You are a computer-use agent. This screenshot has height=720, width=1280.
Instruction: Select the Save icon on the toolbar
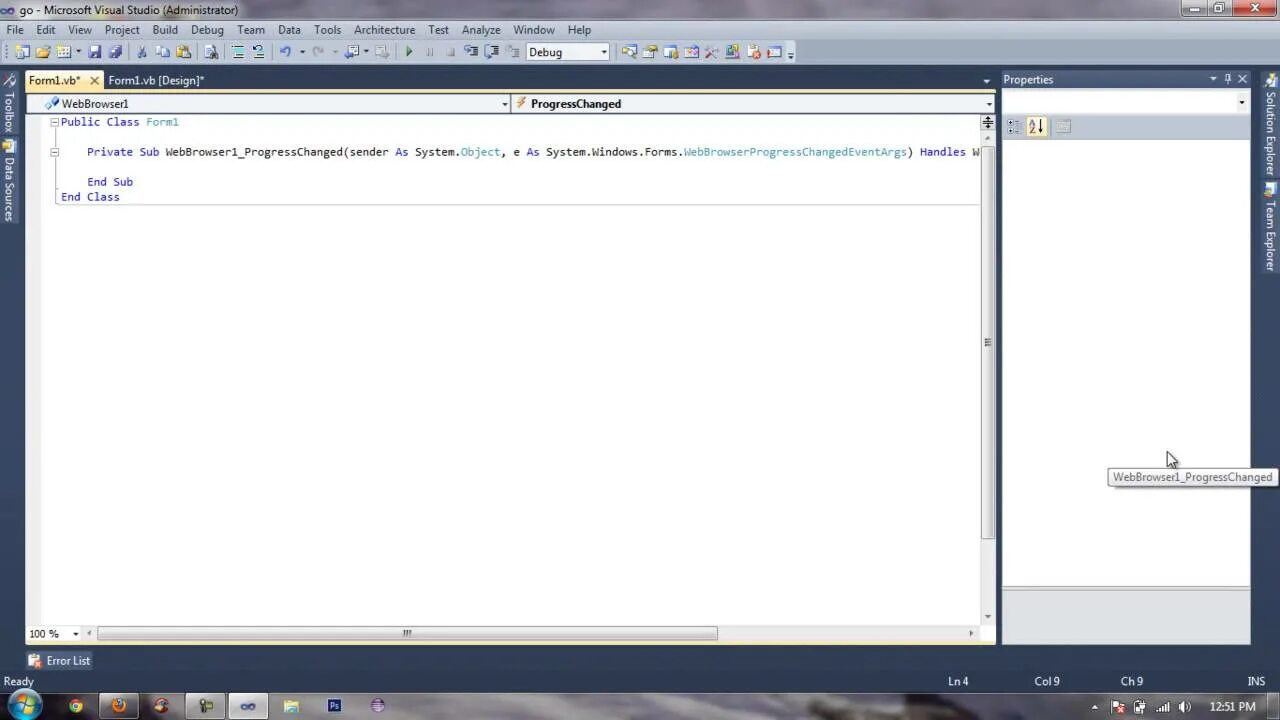point(94,52)
